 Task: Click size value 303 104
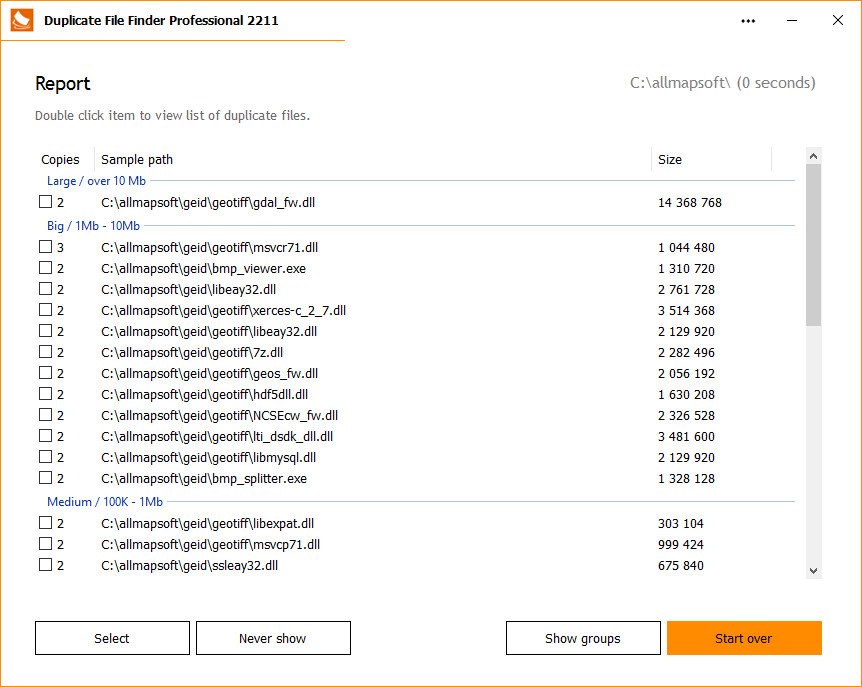[681, 523]
